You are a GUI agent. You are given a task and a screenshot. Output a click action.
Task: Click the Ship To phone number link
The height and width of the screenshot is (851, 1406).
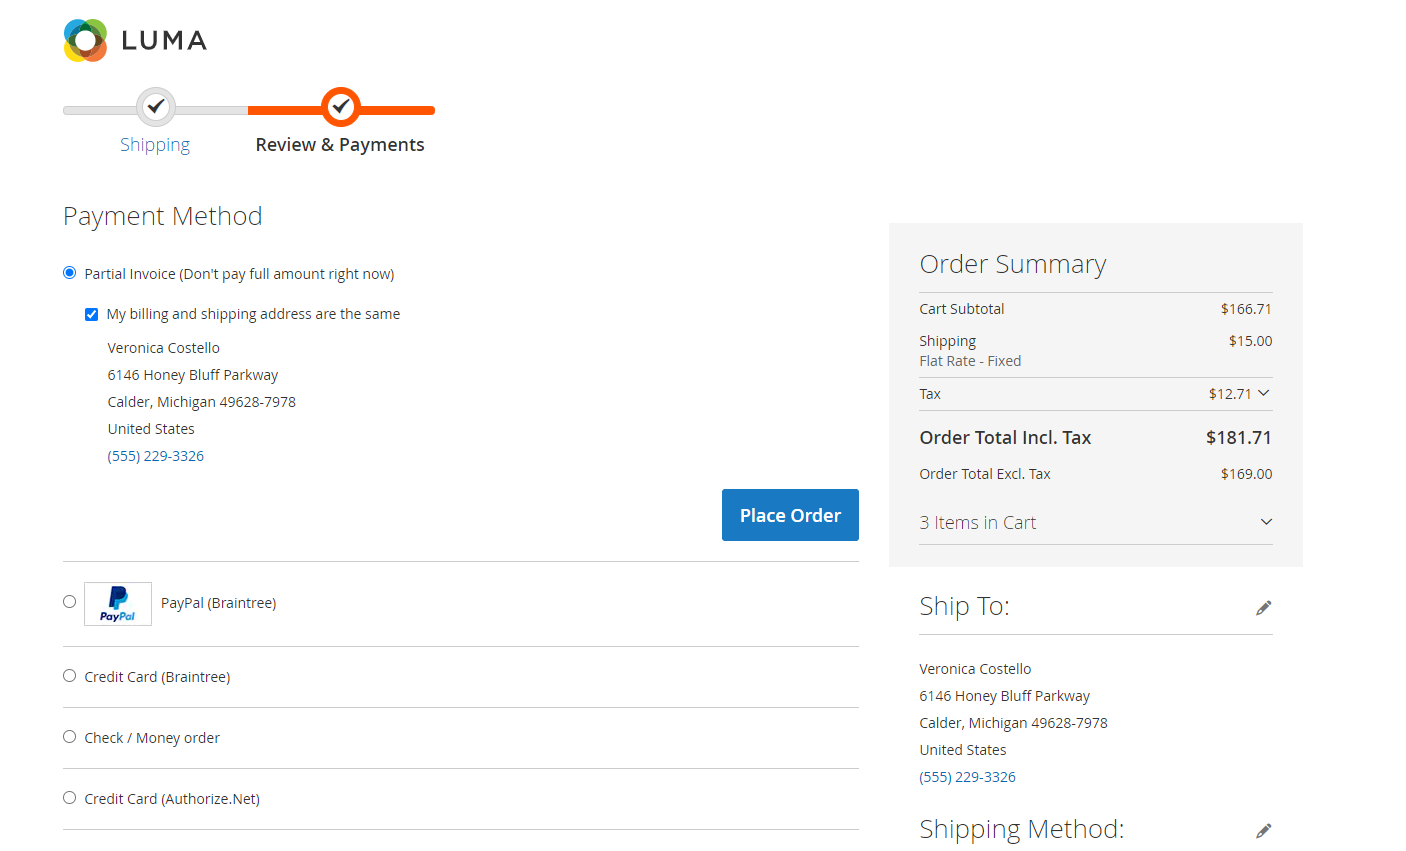point(968,777)
